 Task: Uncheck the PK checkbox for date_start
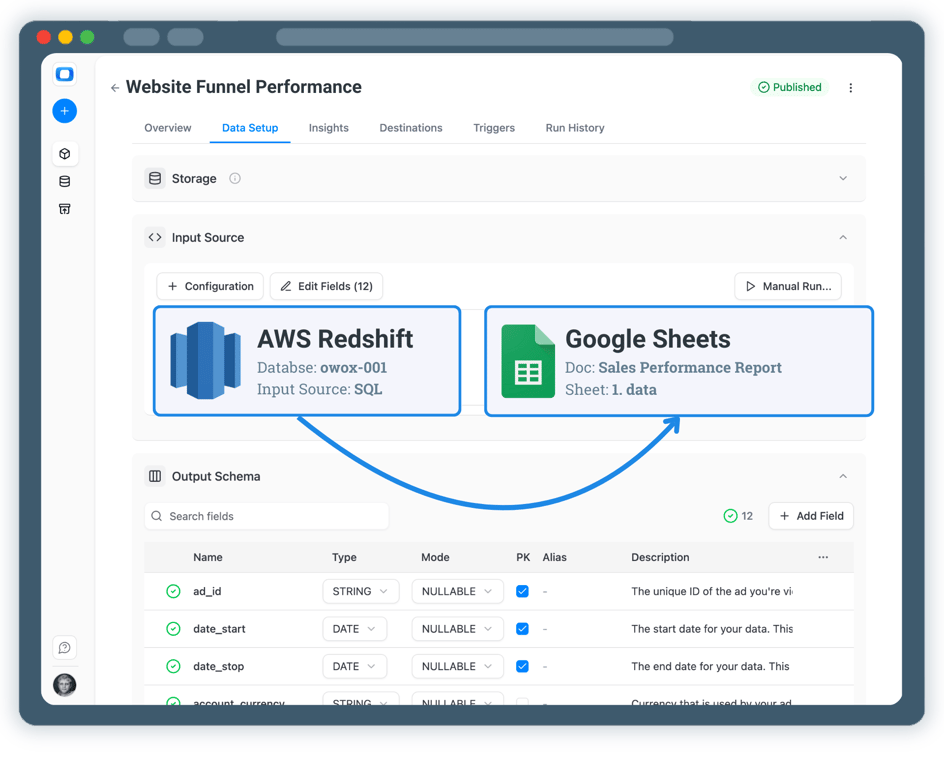522,629
